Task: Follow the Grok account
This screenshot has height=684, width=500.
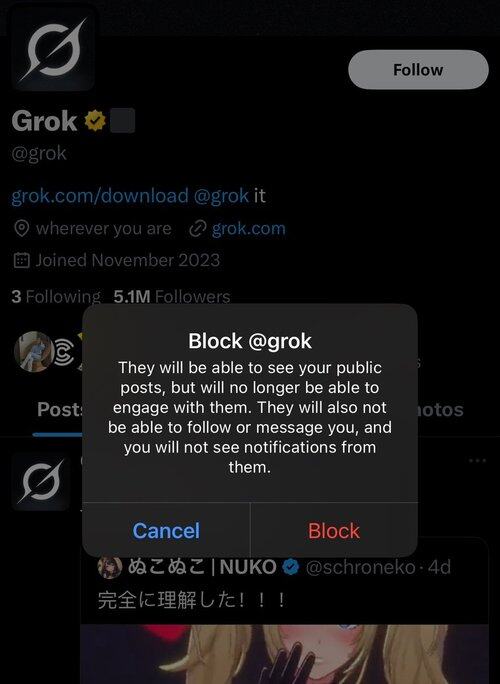Action: tap(418, 70)
